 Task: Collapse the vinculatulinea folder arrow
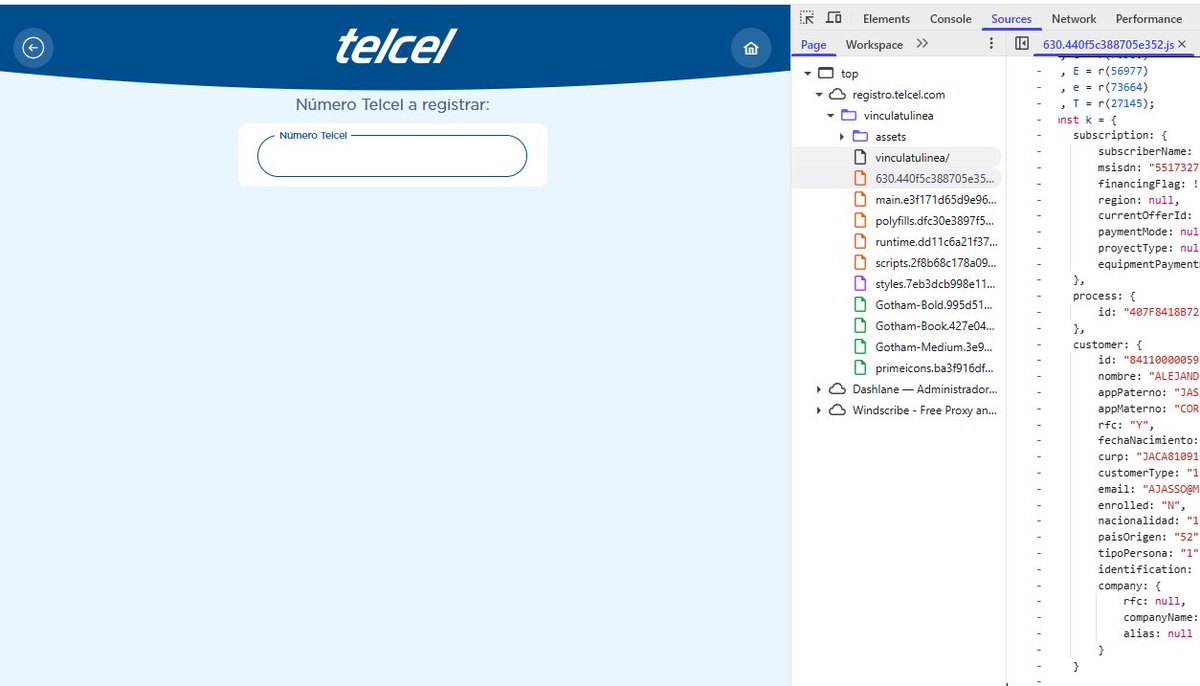coord(830,115)
